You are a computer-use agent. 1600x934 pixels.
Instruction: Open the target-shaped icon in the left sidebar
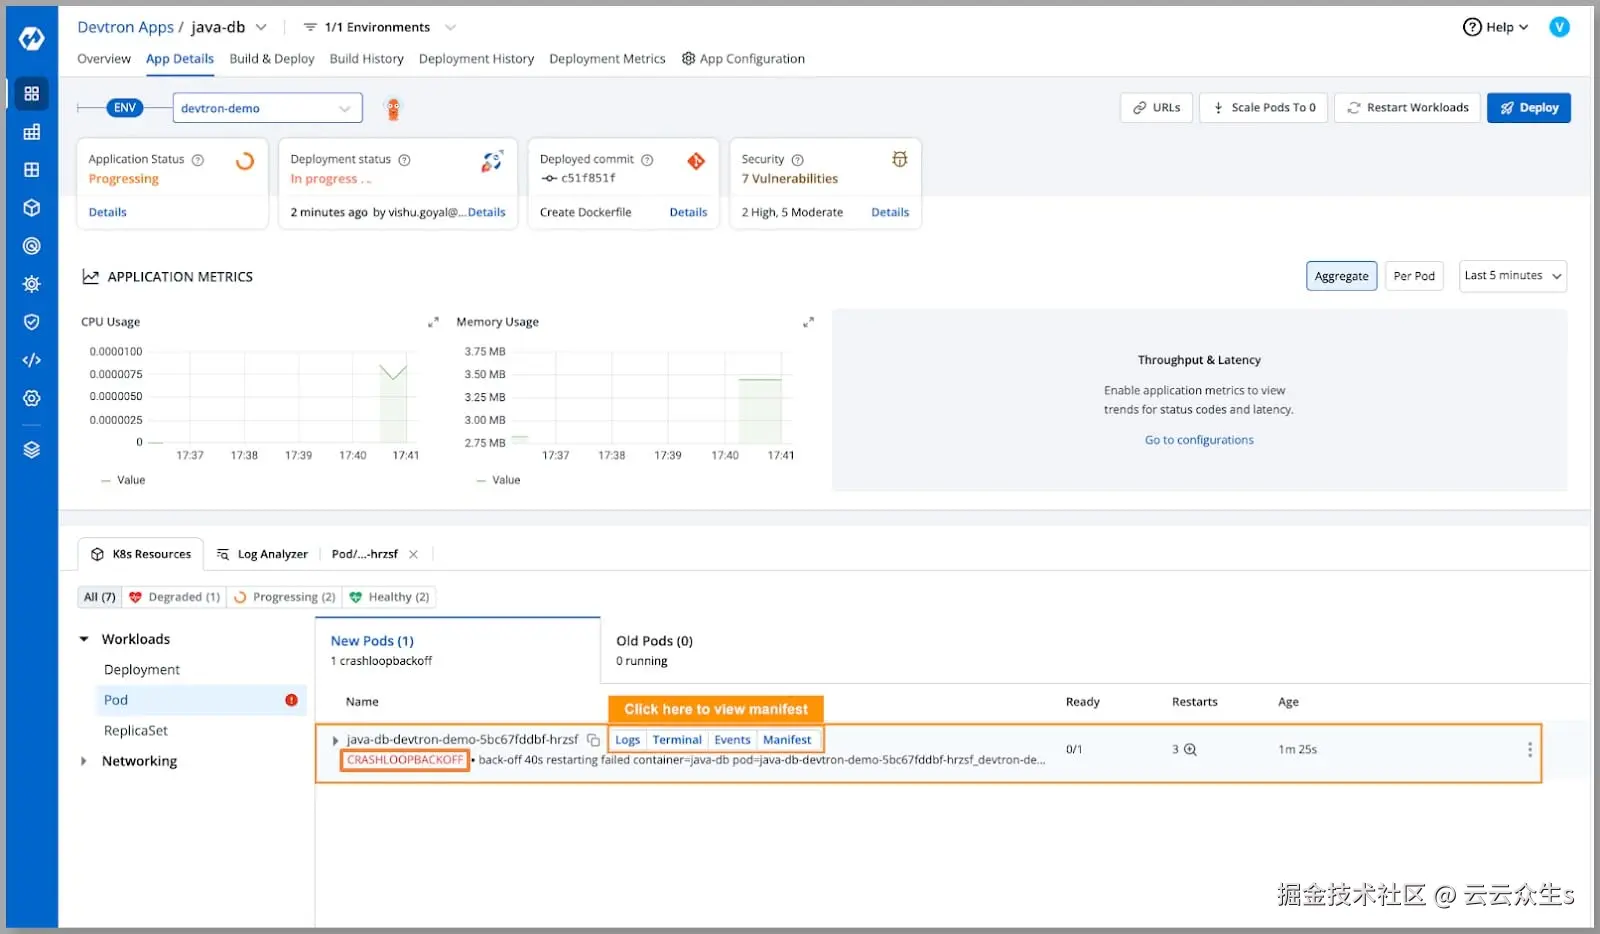coord(32,246)
